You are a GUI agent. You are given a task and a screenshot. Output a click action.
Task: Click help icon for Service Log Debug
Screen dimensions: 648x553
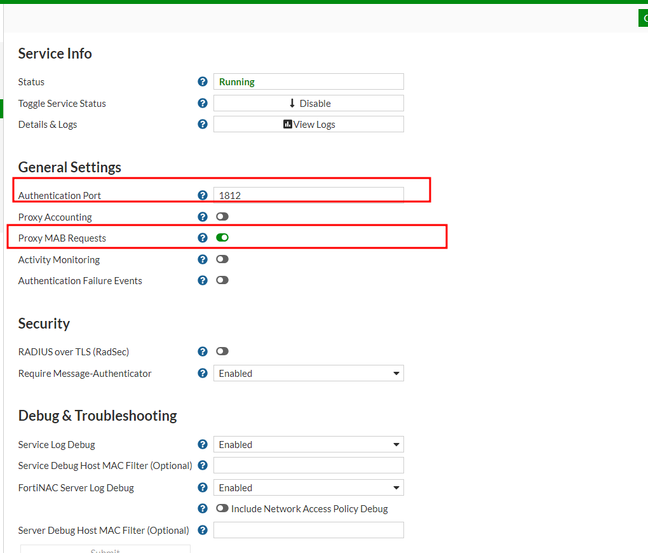point(203,445)
